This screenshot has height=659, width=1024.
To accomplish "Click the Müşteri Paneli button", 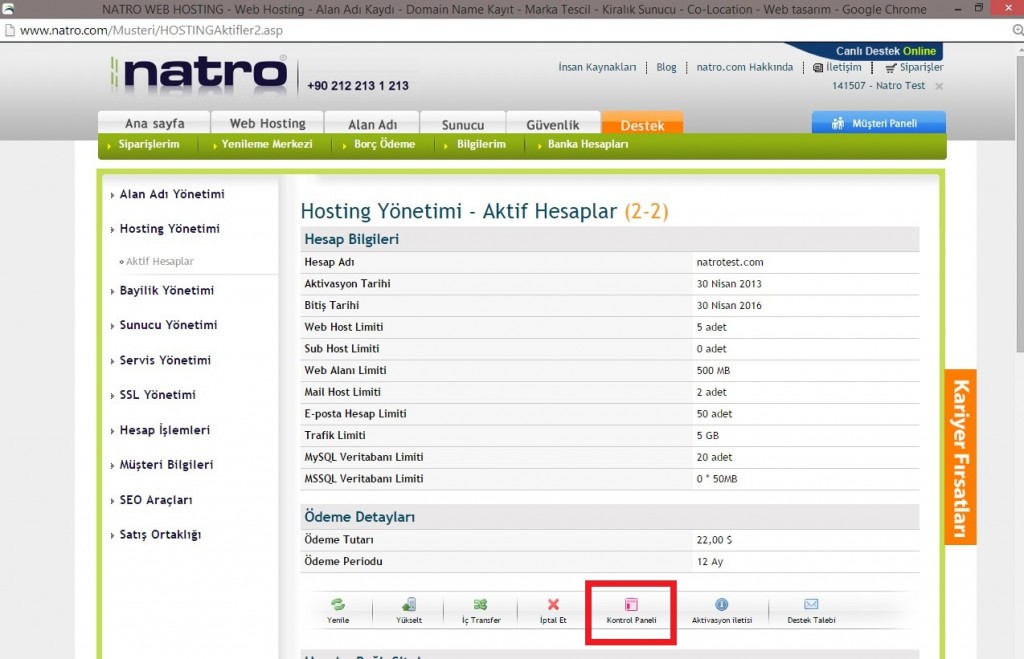I will 878,123.
